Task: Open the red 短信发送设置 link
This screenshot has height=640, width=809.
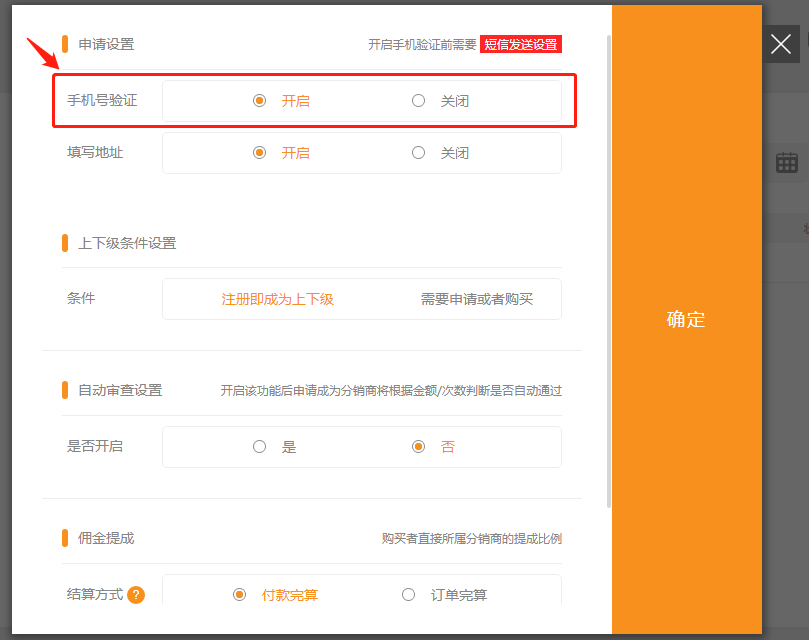Action: pyautogui.click(x=520, y=44)
